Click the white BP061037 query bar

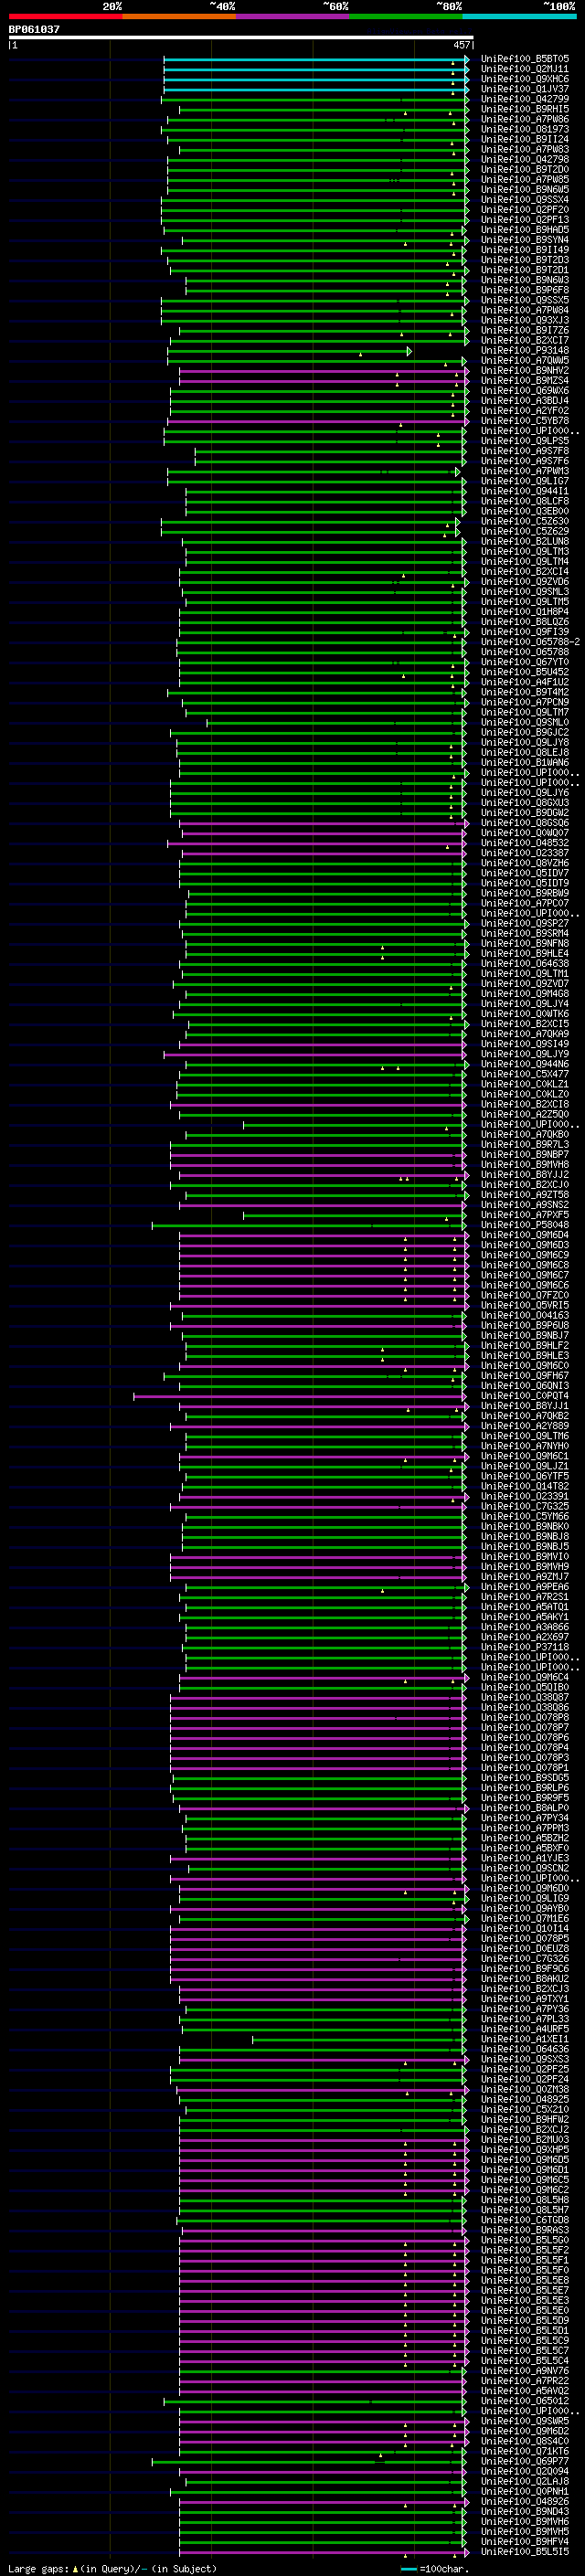(x=240, y=37)
